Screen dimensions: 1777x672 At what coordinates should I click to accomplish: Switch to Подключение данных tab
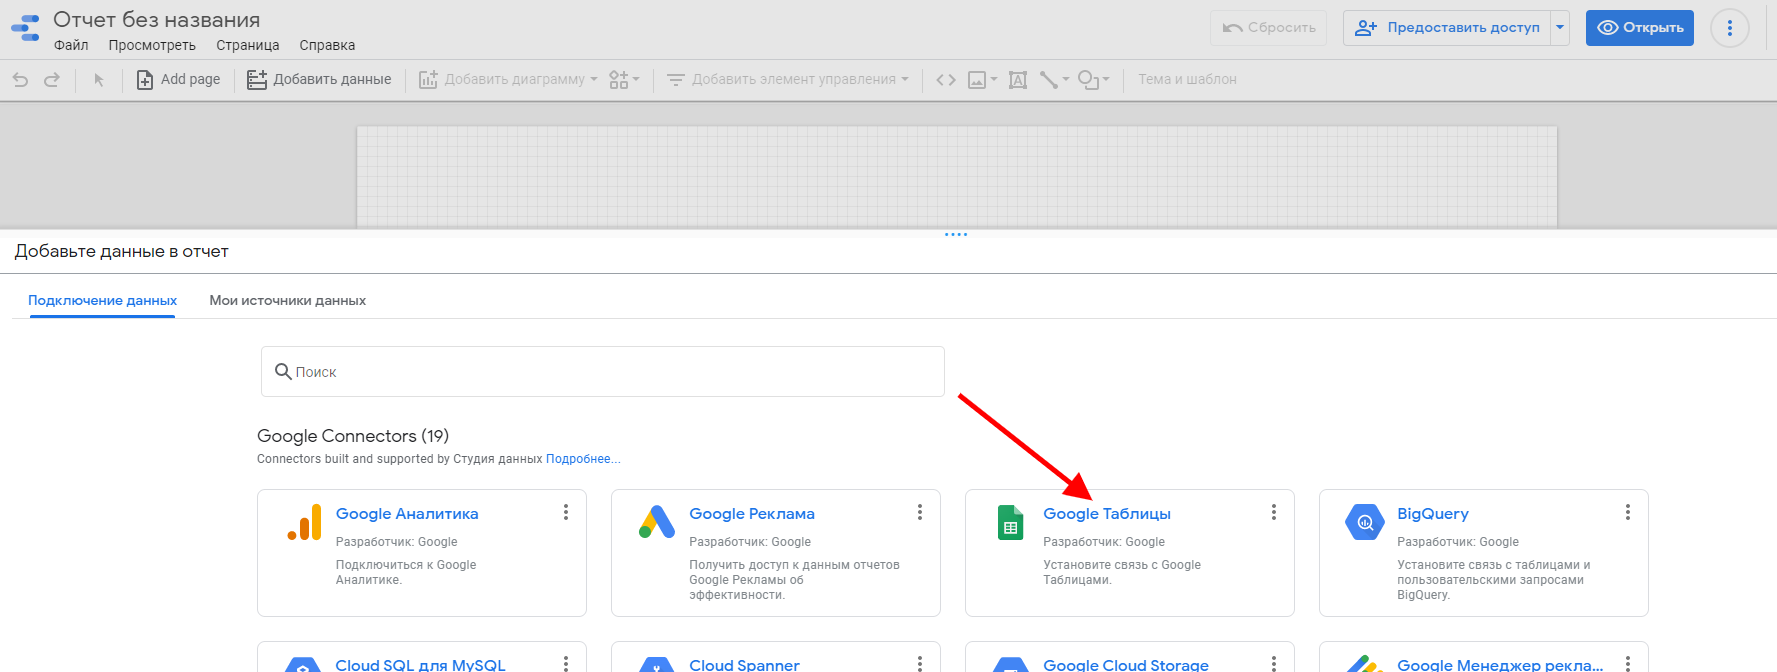[x=102, y=300]
